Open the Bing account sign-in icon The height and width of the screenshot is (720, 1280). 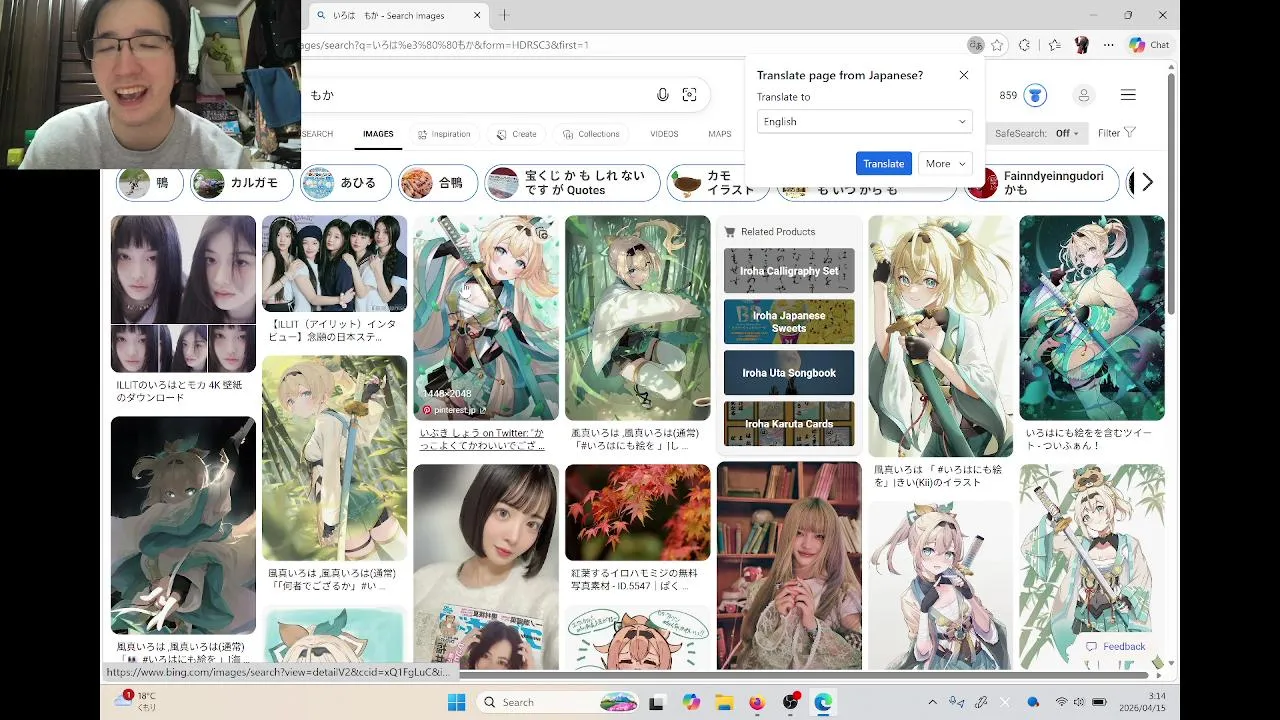point(1083,95)
